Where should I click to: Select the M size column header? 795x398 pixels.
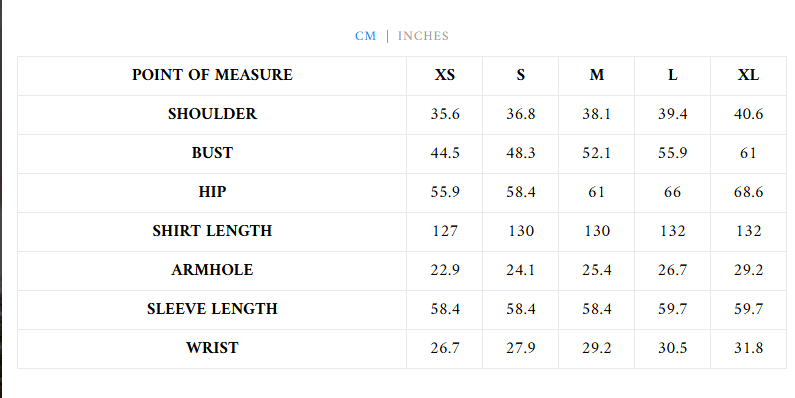[x=597, y=75]
